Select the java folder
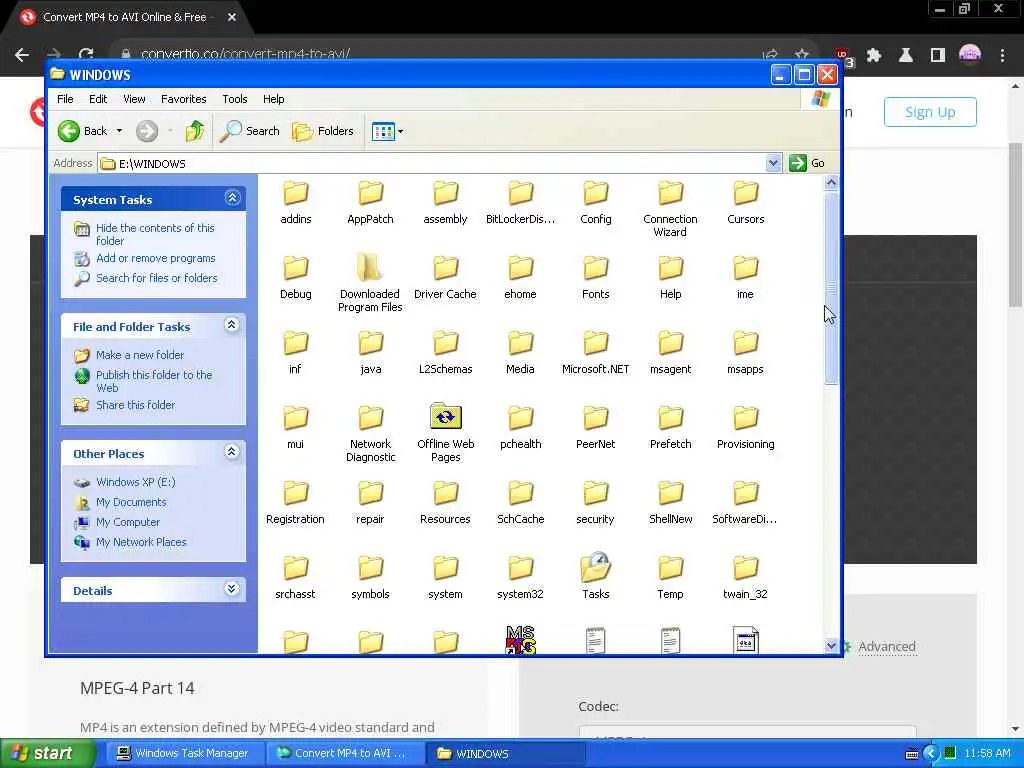The height and width of the screenshot is (768, 1024). click(x=370, y=352)
